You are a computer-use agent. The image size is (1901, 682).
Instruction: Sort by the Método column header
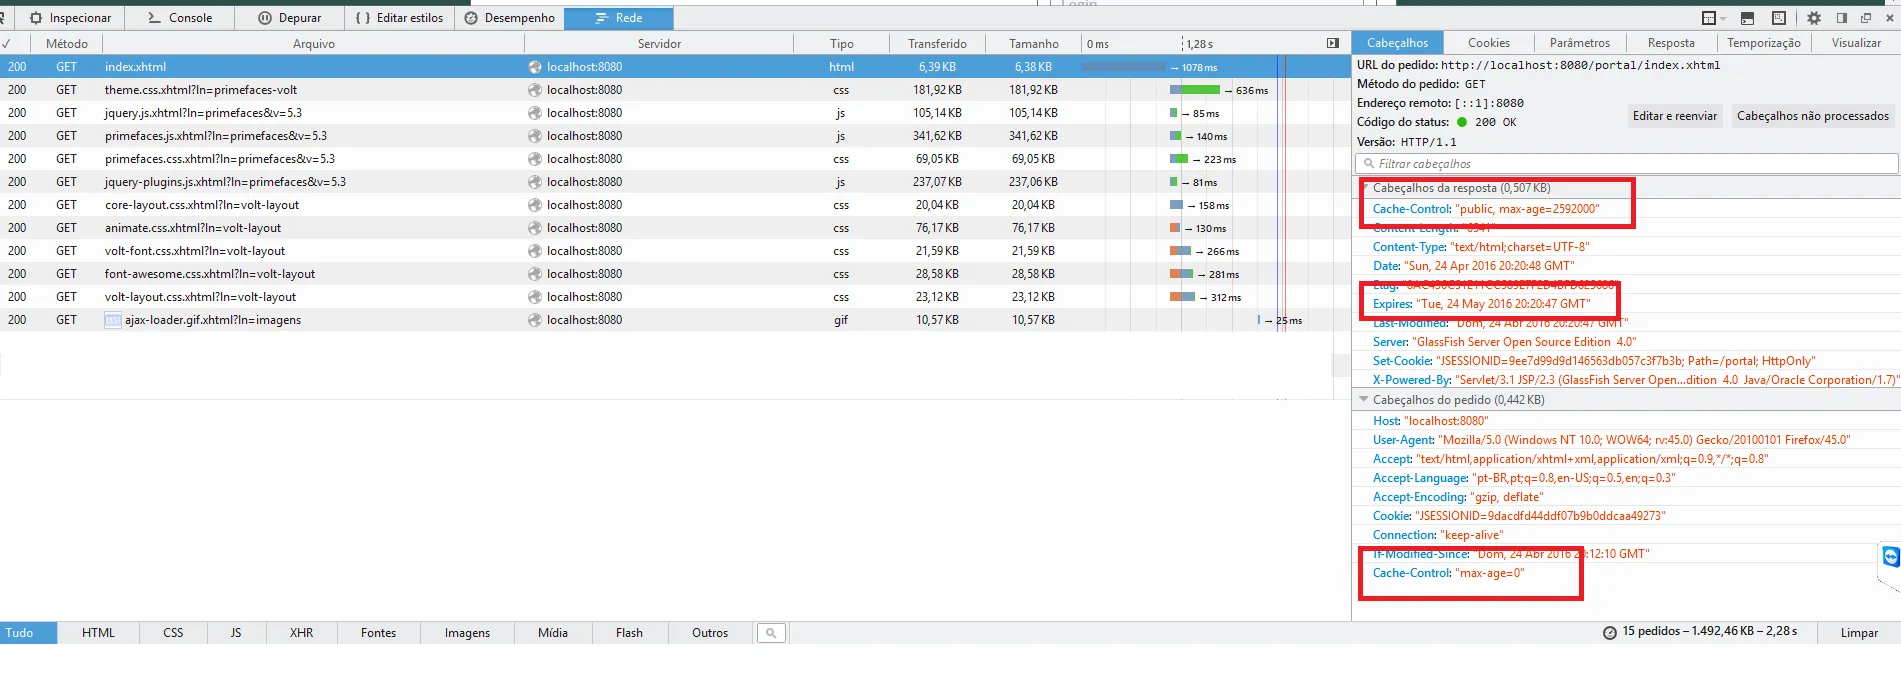coord(66,43)
